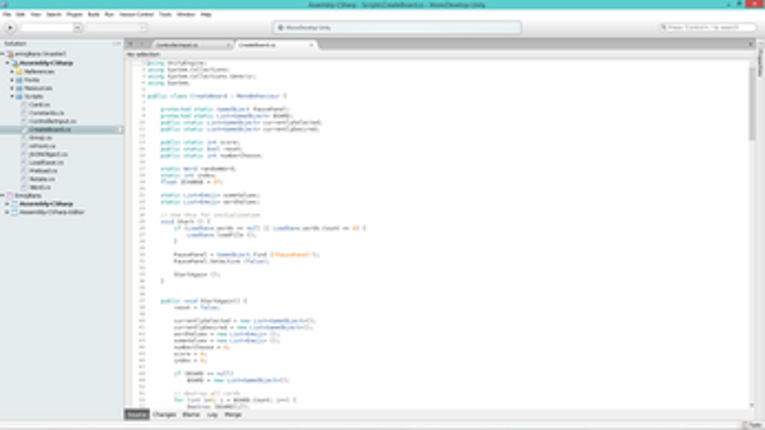Click the Assembly-CSharp-Editor project icon
Screen dimensions: 765x430
click(15, 212)
